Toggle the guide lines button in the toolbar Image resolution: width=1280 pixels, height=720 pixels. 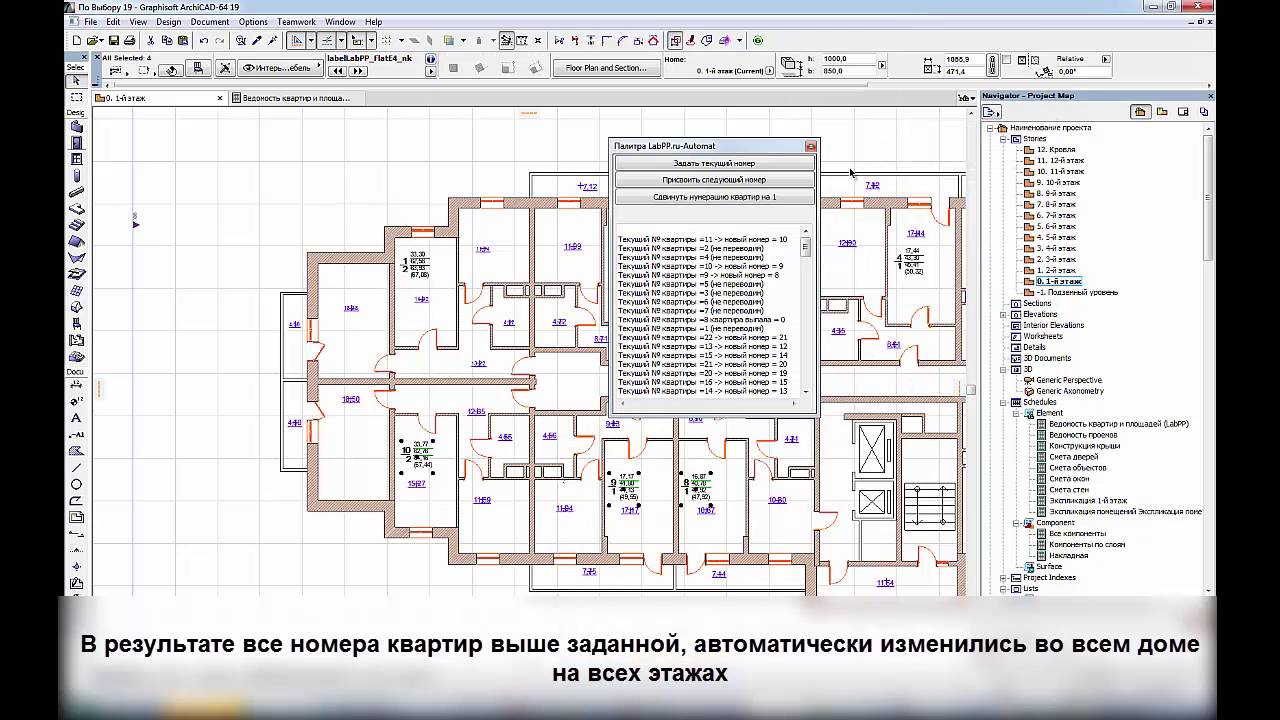tap(296, 41)
